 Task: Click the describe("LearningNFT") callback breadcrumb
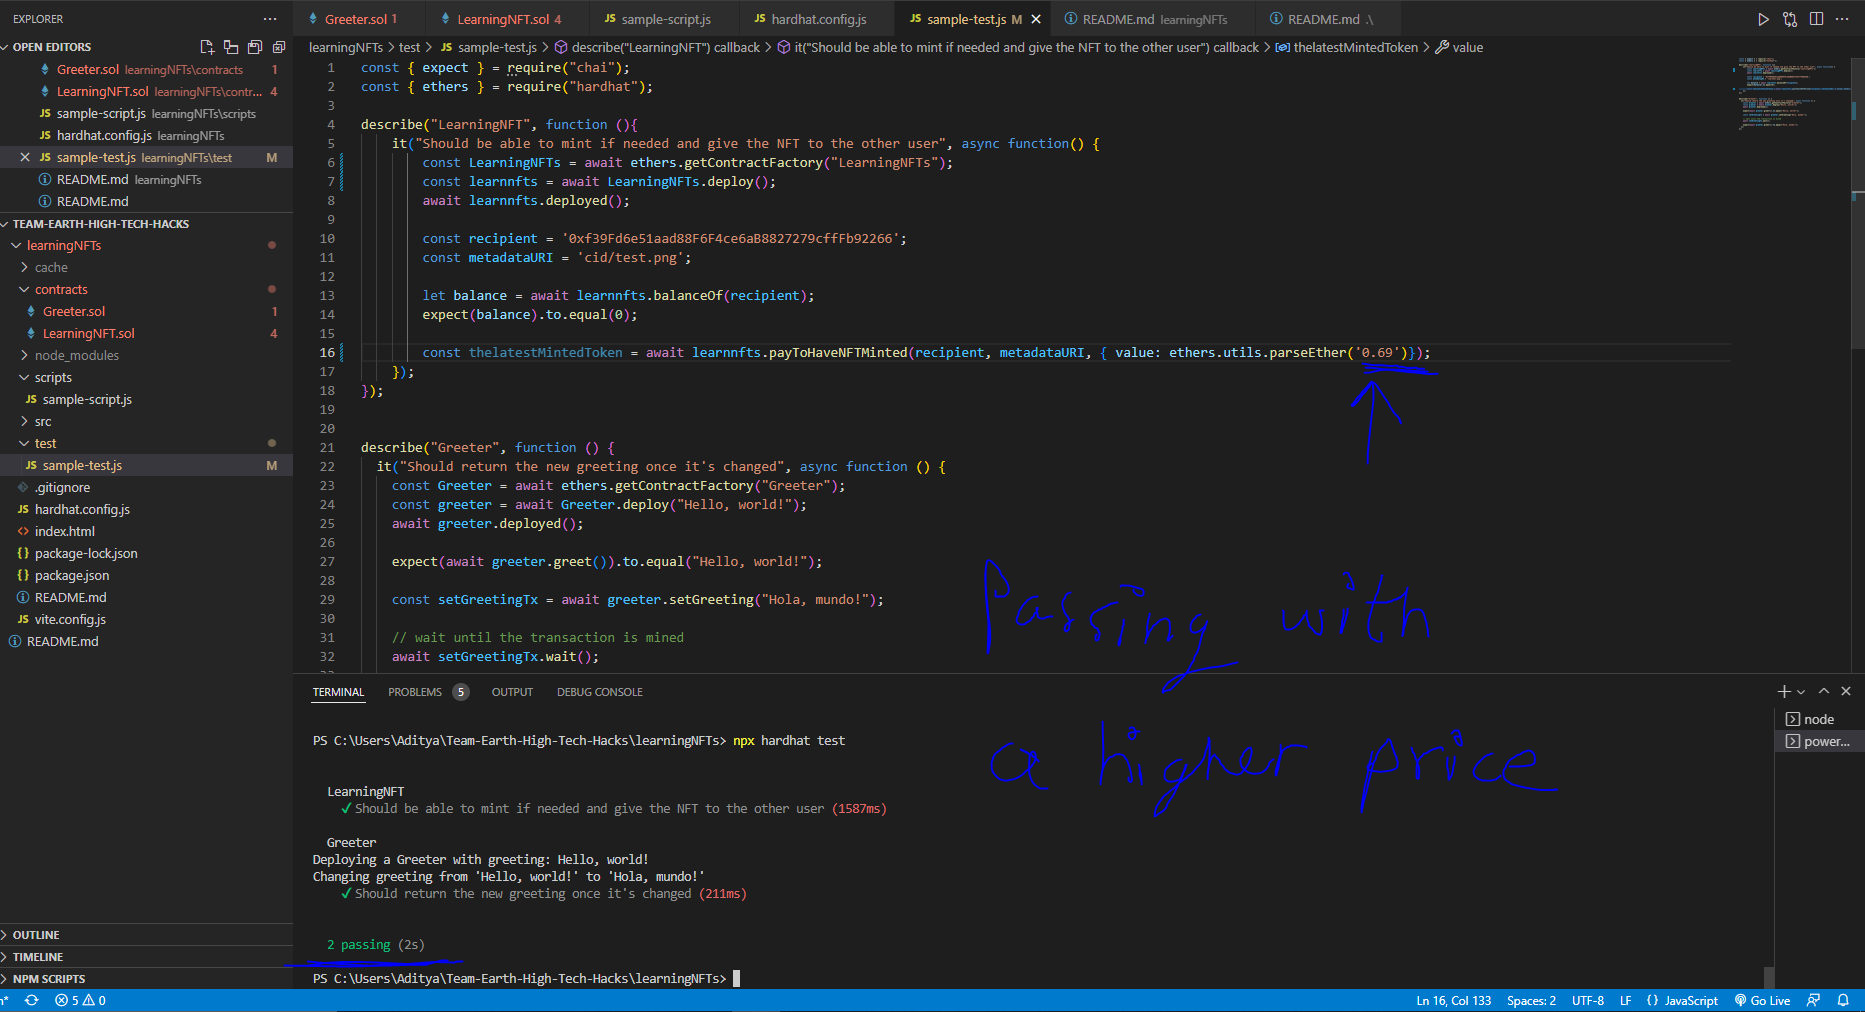click(x=658, y=47)
